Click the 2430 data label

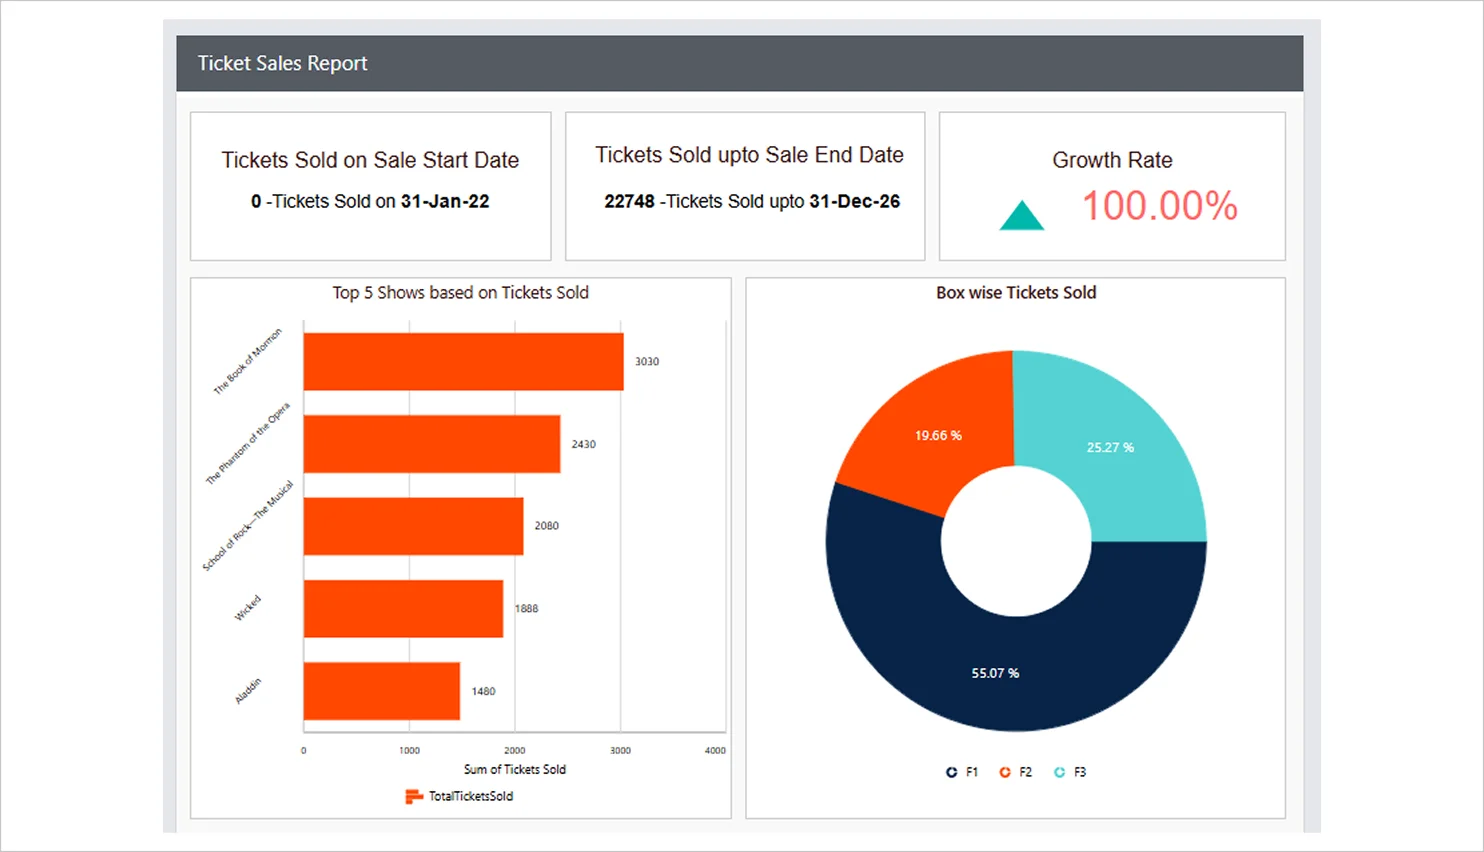click(583, 444)
